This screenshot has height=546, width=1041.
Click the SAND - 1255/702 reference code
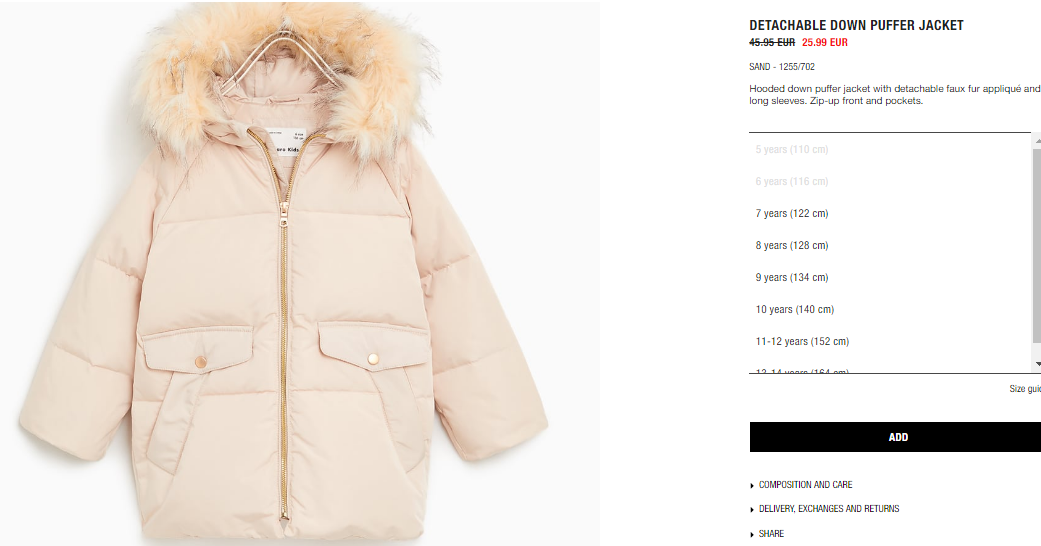782,66
